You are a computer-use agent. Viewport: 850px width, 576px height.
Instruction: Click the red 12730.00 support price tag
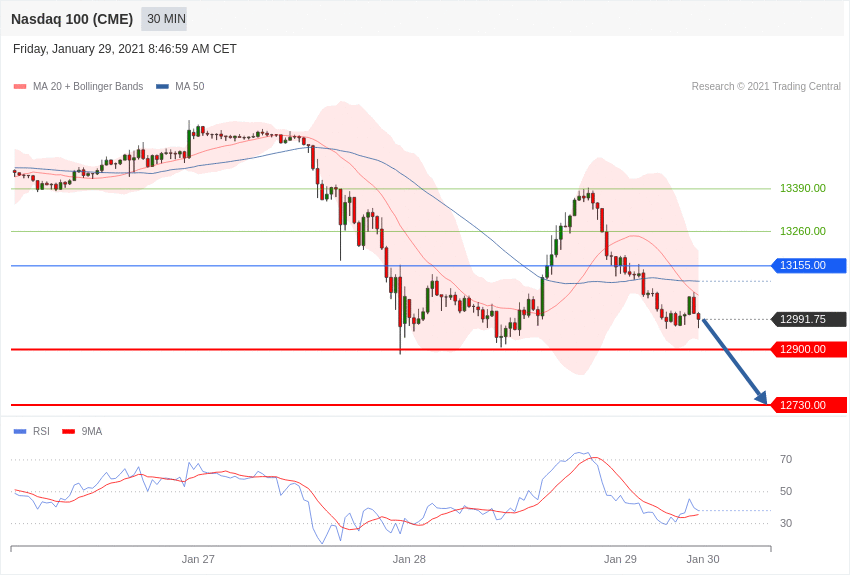coord(808,405)
